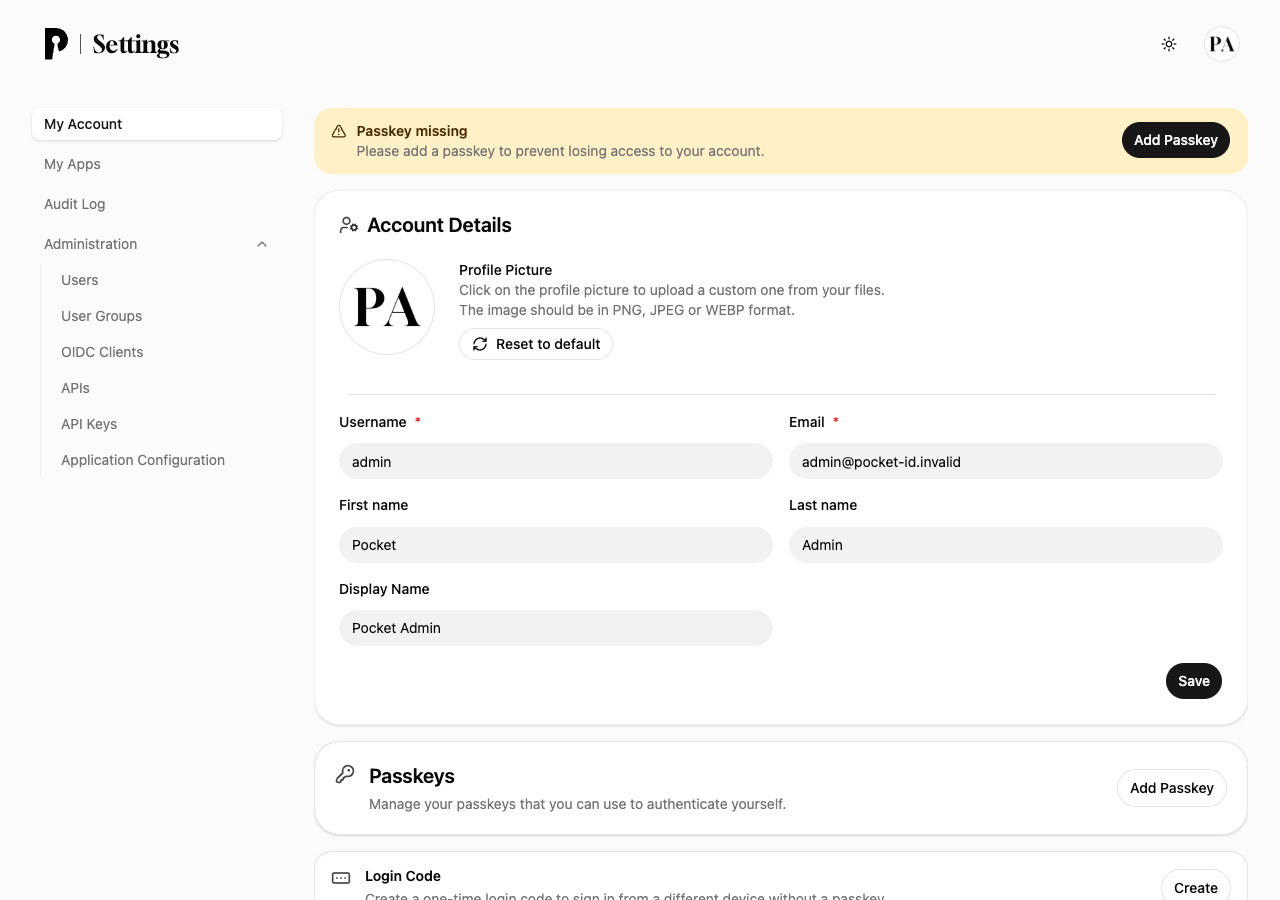
Task: Click into the First name field
Action: click(x=556, y=545)
